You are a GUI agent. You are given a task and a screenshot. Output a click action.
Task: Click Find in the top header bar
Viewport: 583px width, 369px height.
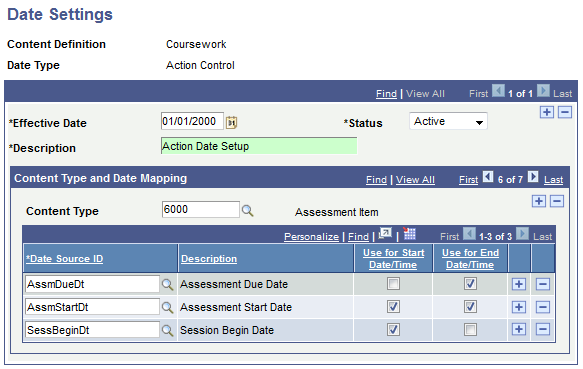coord(386,94)
